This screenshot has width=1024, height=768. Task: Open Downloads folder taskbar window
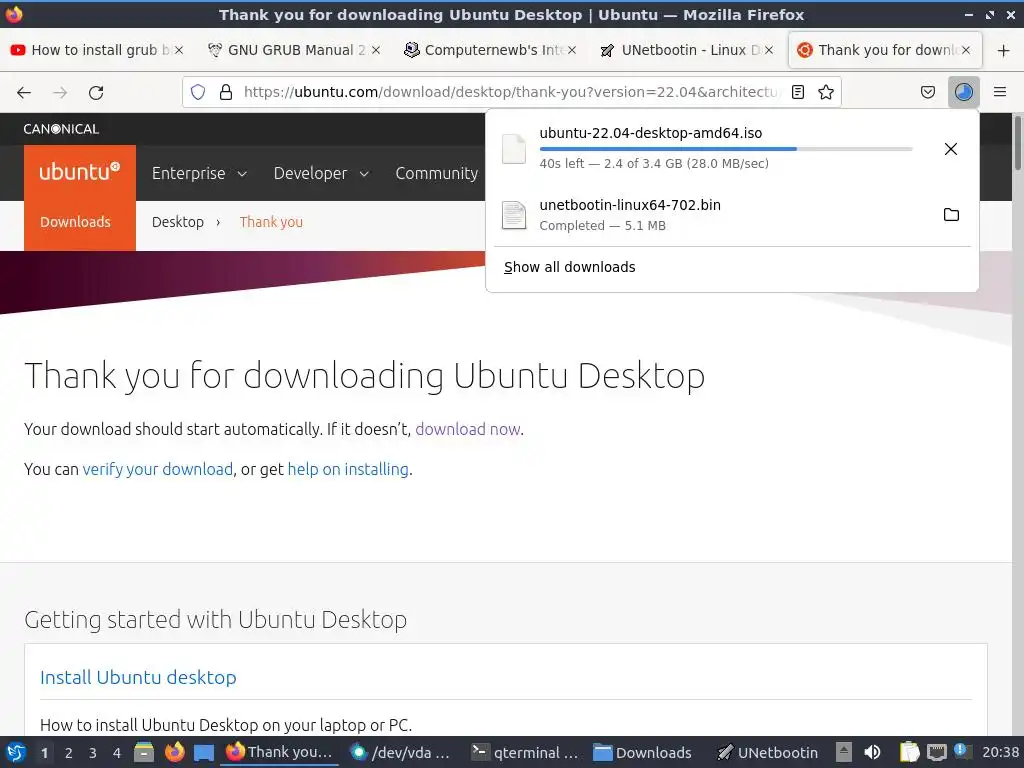pos(642,752)
